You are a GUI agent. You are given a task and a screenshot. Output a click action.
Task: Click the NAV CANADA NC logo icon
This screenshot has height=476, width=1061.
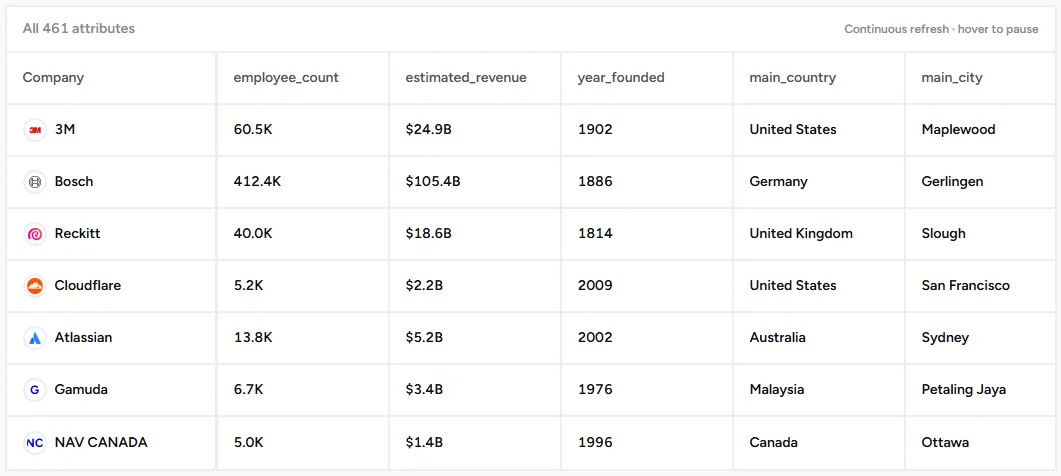(35, 442)
